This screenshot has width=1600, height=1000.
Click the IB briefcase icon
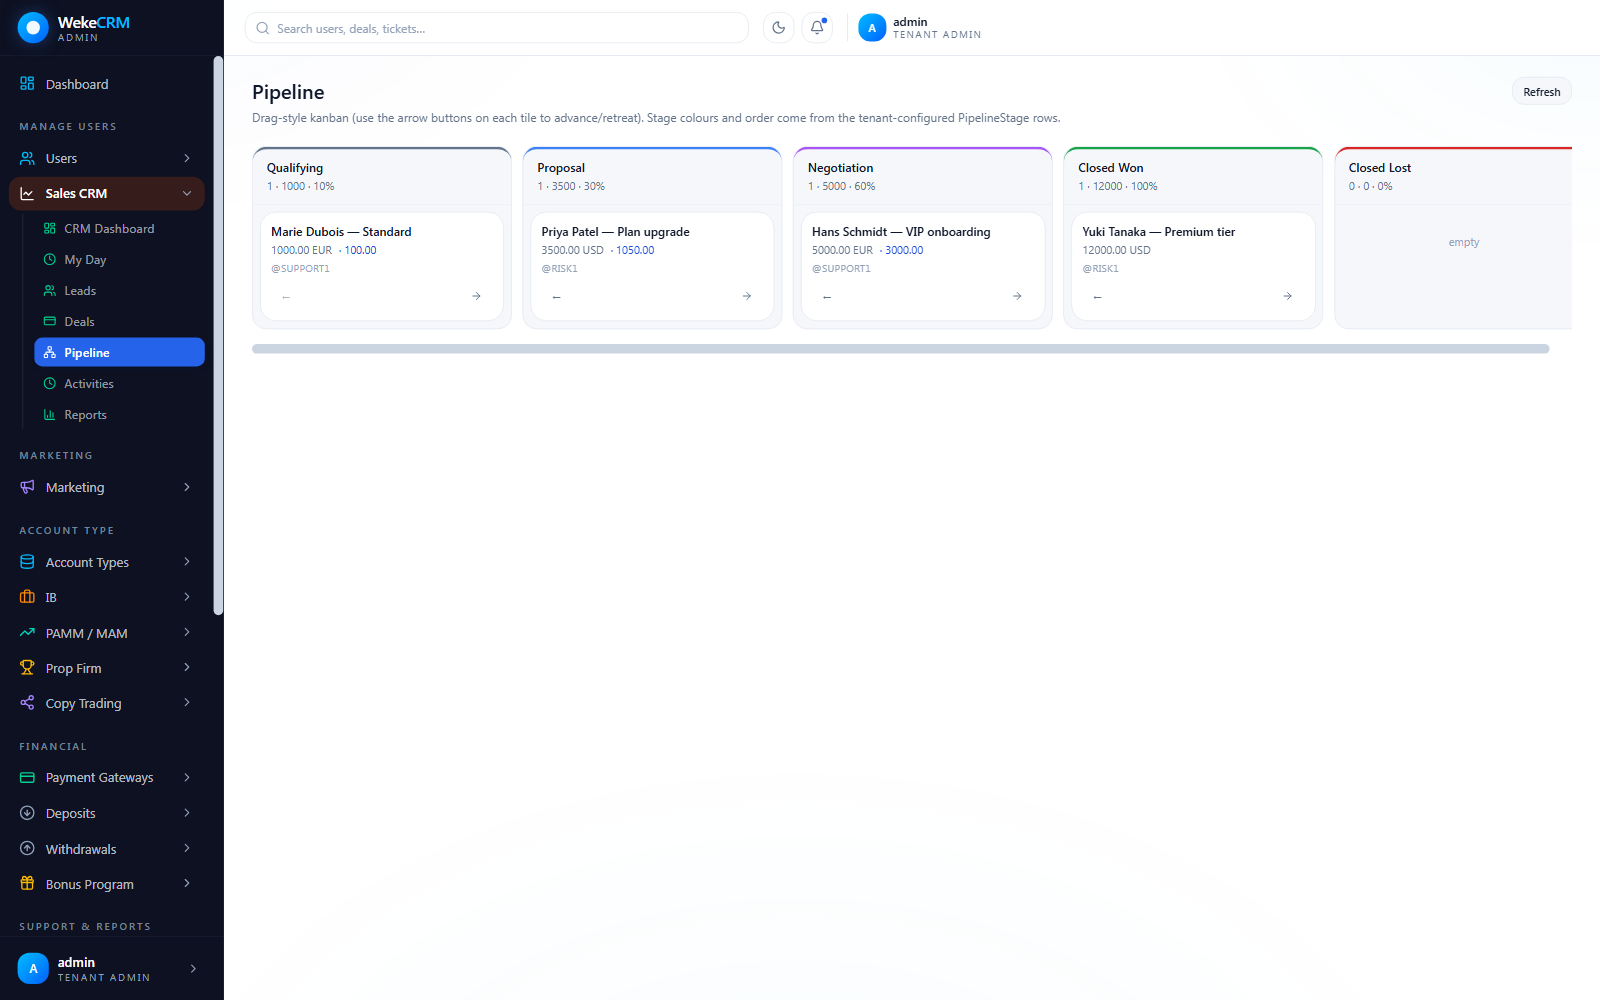tap(27, 597)
